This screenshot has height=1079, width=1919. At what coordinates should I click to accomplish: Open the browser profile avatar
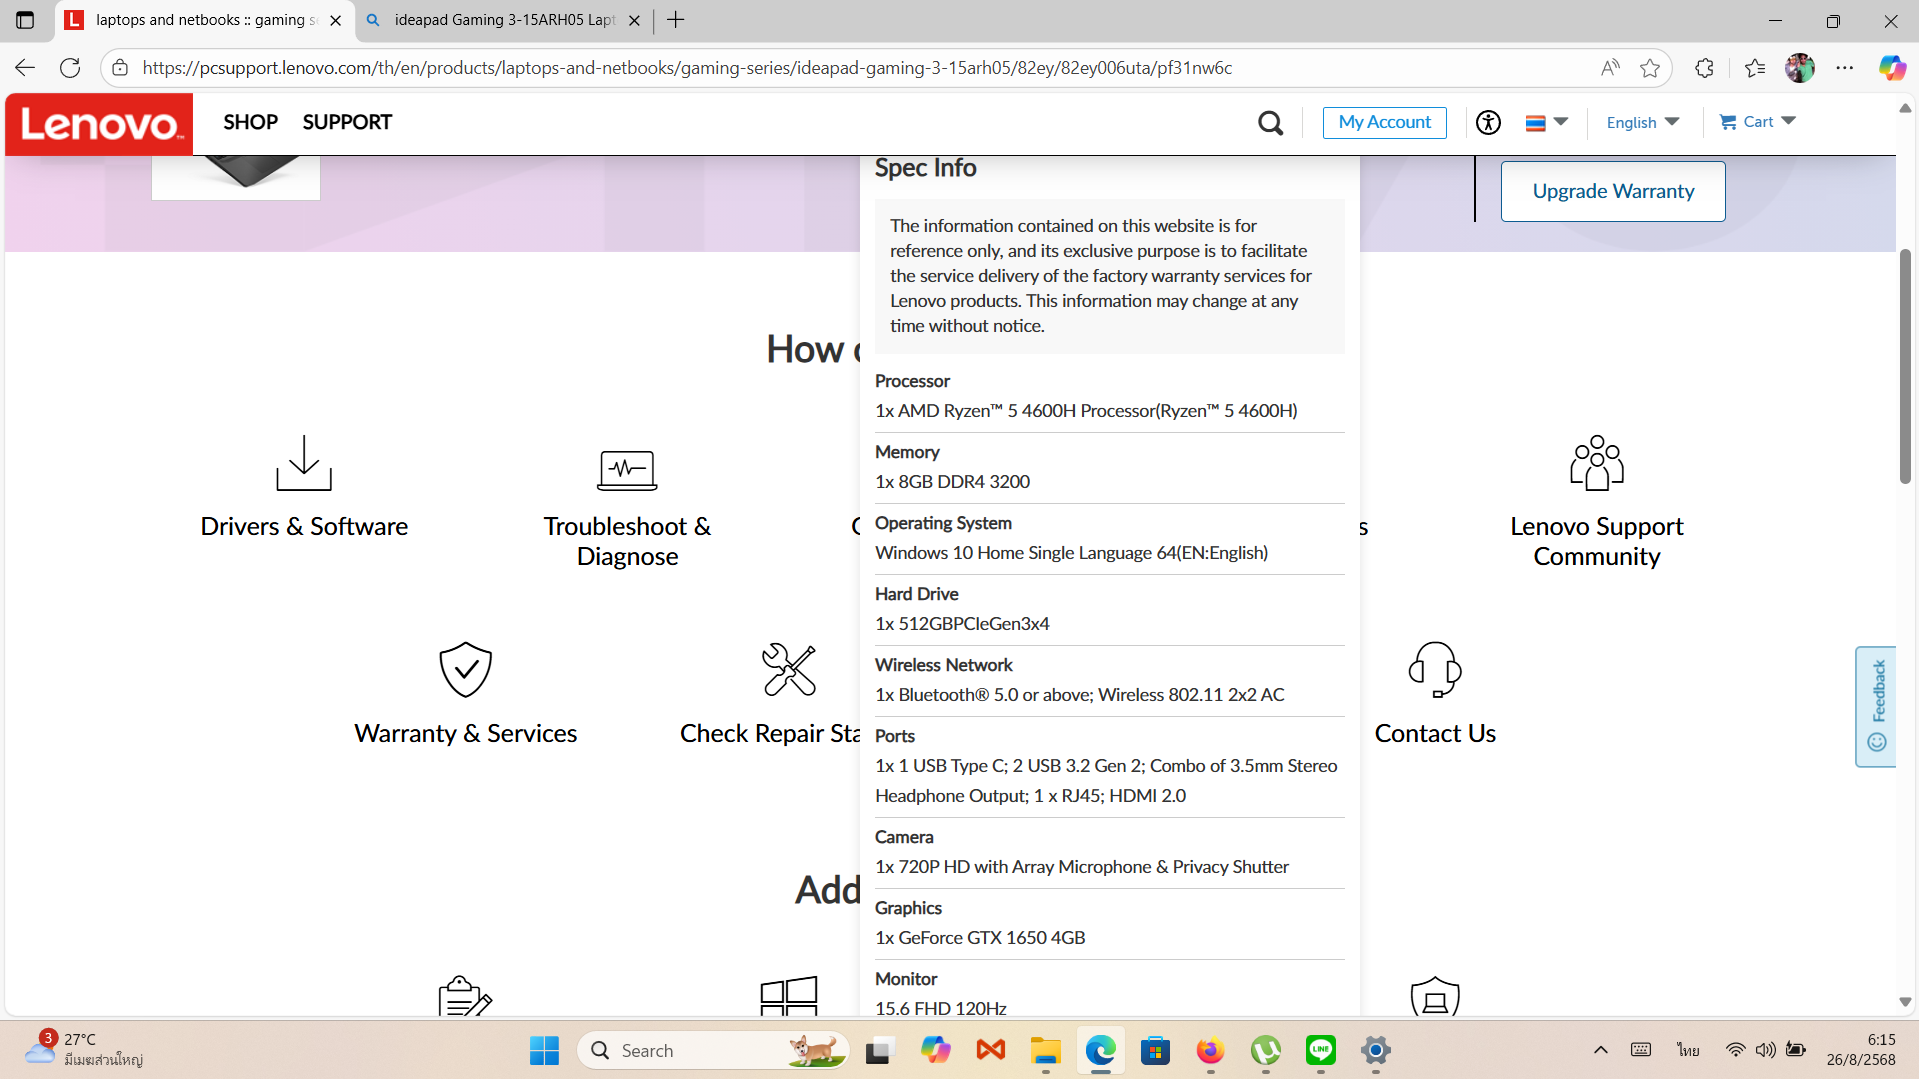point(1800,68)
